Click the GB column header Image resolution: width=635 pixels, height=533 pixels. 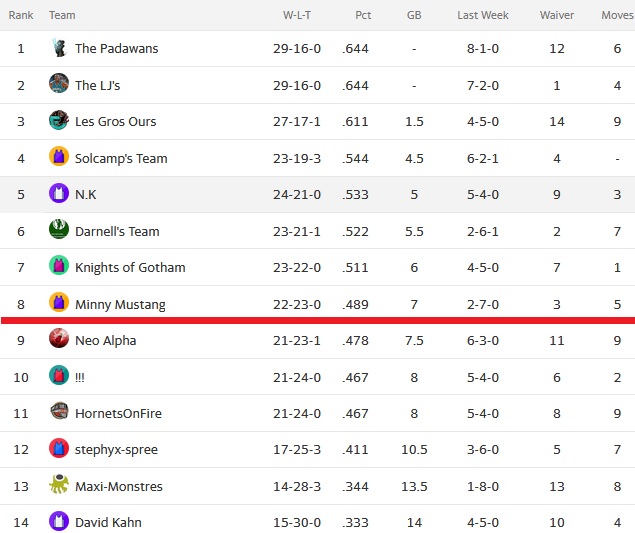(x=414, y=15)
